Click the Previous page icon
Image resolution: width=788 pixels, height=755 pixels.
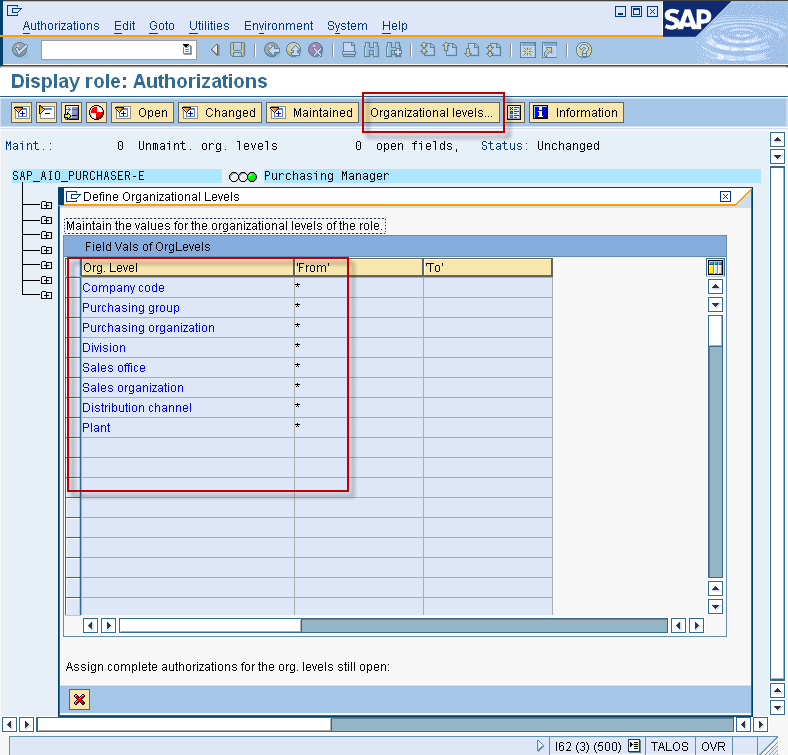click(450, 50)
